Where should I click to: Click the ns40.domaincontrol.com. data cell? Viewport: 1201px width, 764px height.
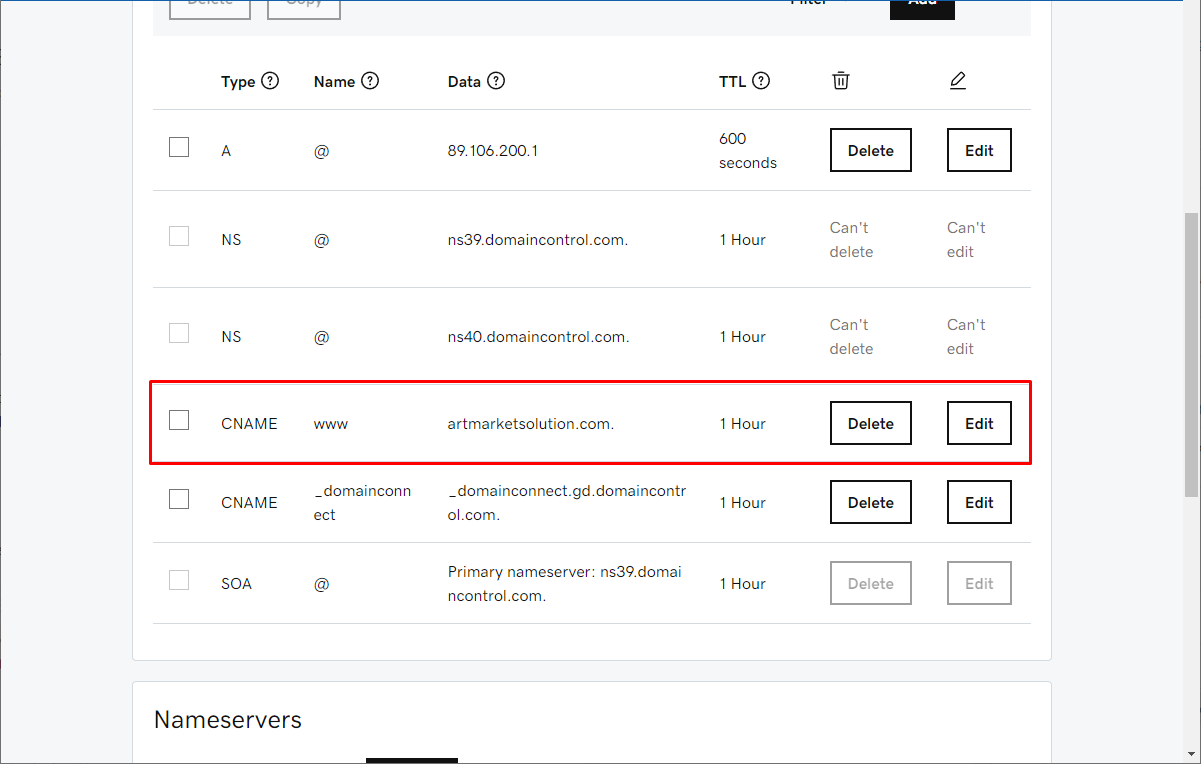point(538,337)
